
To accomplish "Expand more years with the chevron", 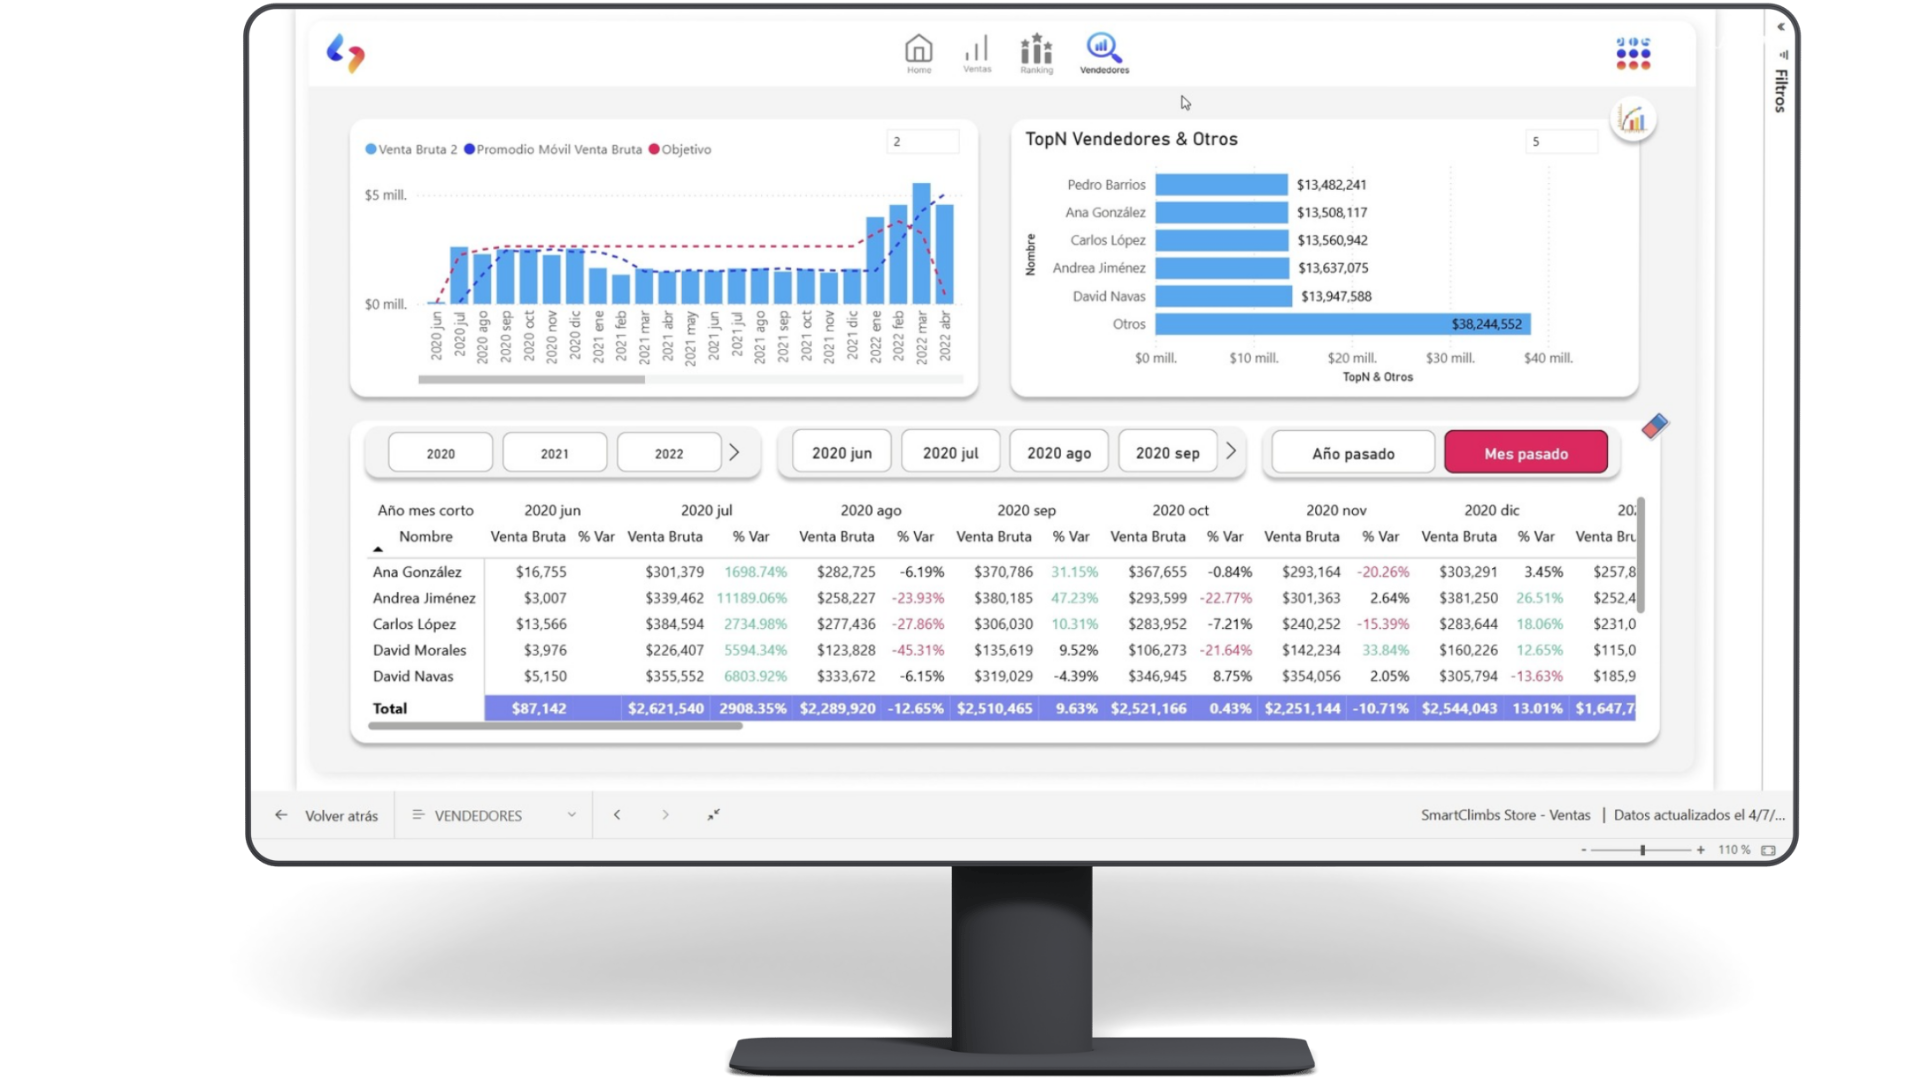I will pos(734,452).
